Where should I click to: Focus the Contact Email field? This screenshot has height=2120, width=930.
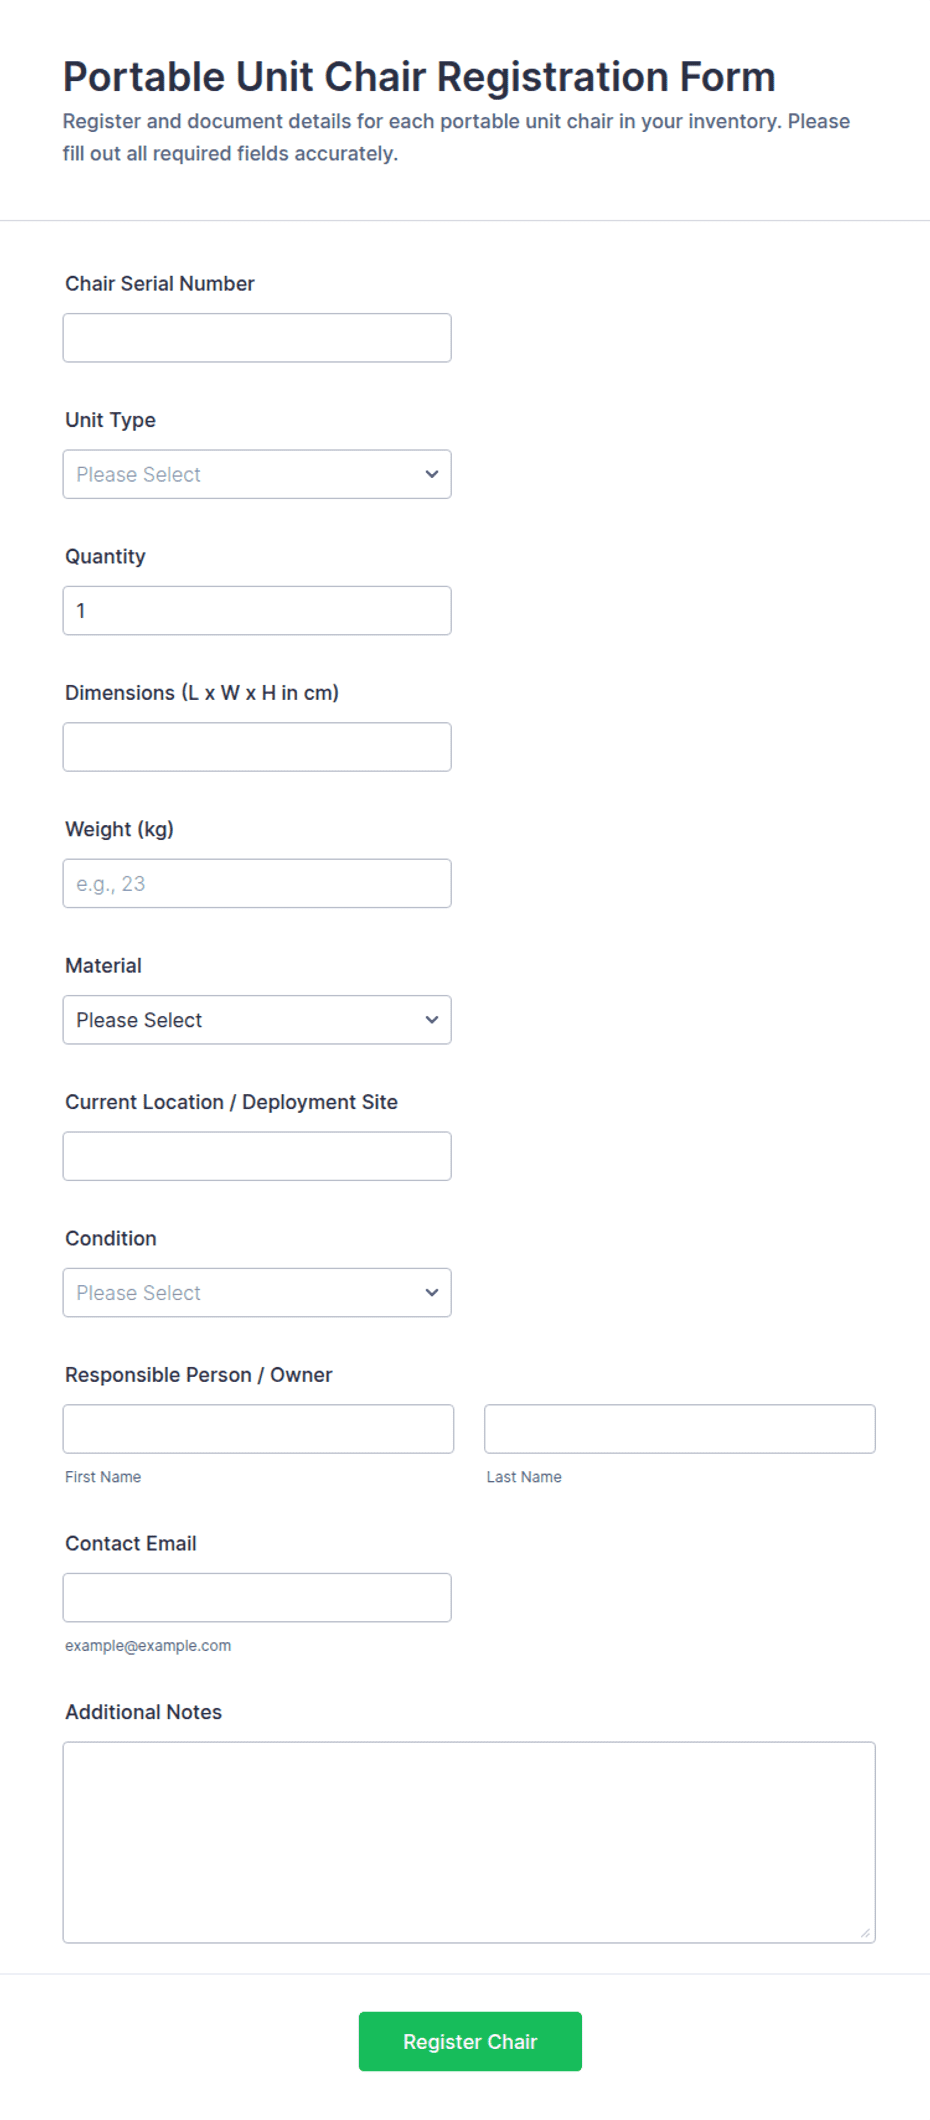[257, 1597]
